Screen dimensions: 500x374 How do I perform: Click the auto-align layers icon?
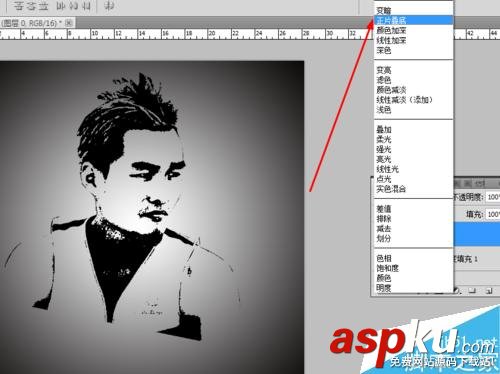109,6
